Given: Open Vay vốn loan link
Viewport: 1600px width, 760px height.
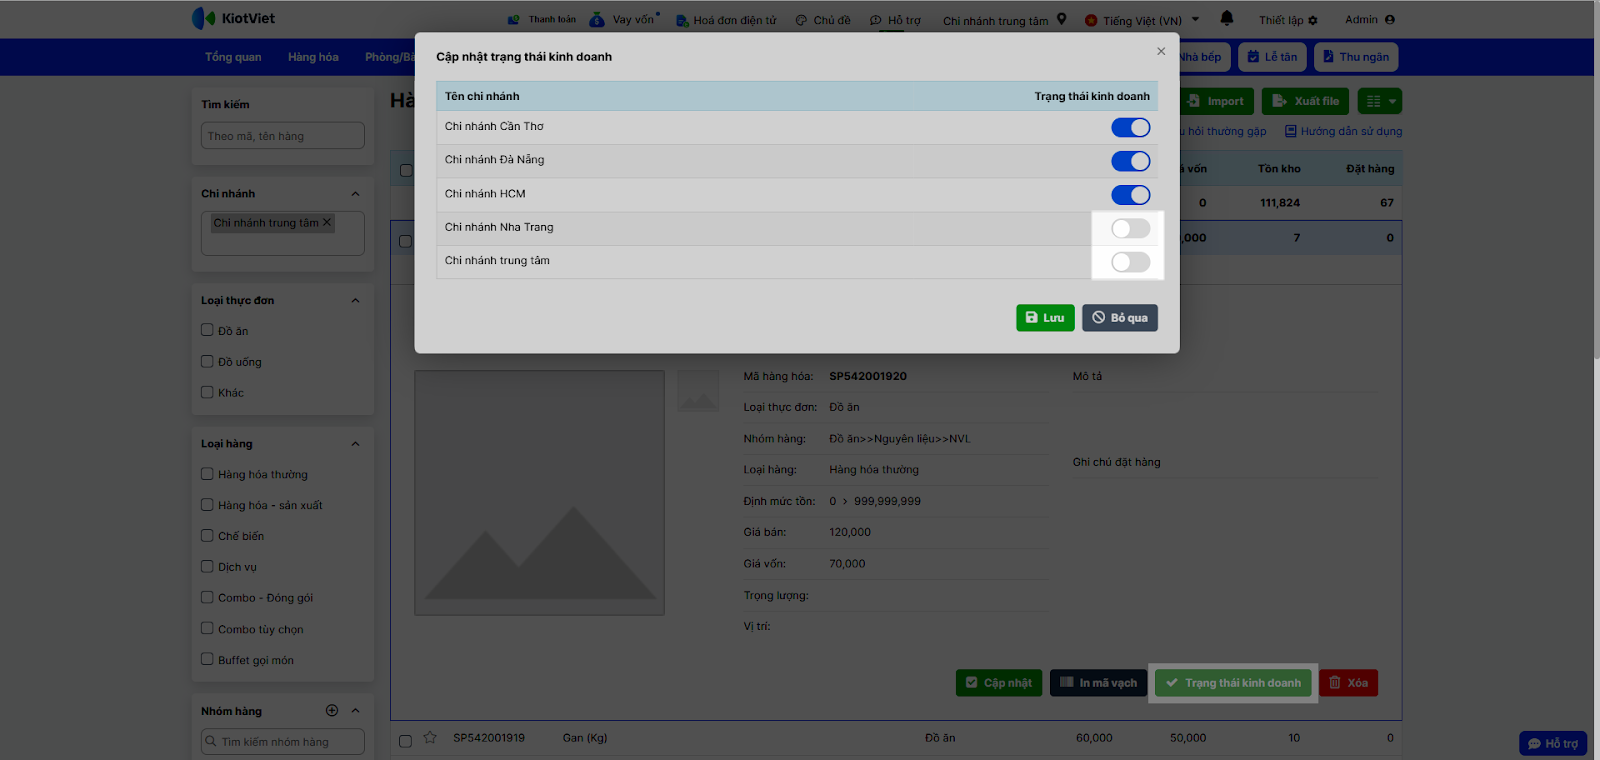Looking at the screenshot, I should coord(624,19).
